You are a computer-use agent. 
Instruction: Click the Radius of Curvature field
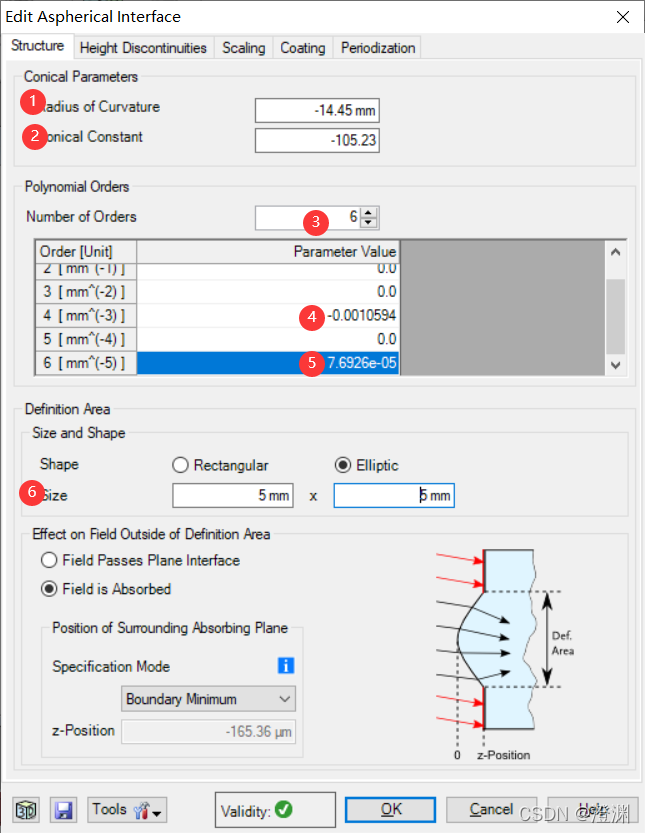[x=317, y=110]
